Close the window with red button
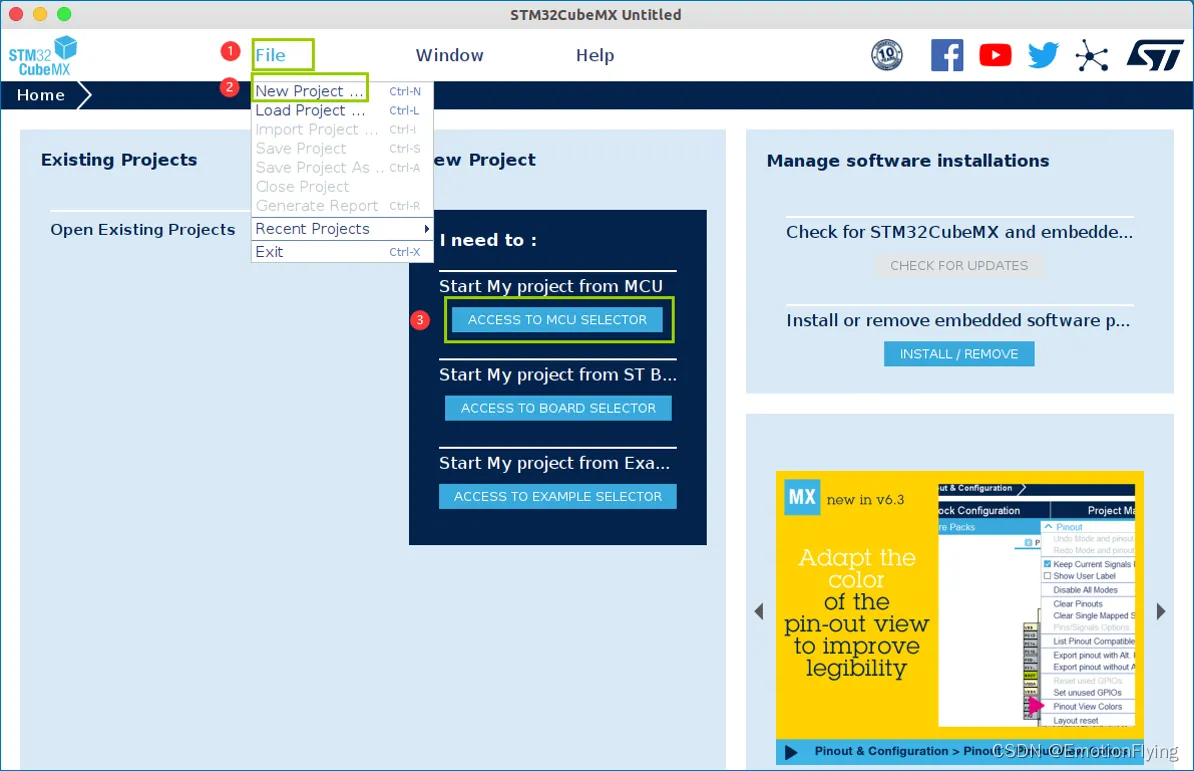1194x771 pixels. 16,14
